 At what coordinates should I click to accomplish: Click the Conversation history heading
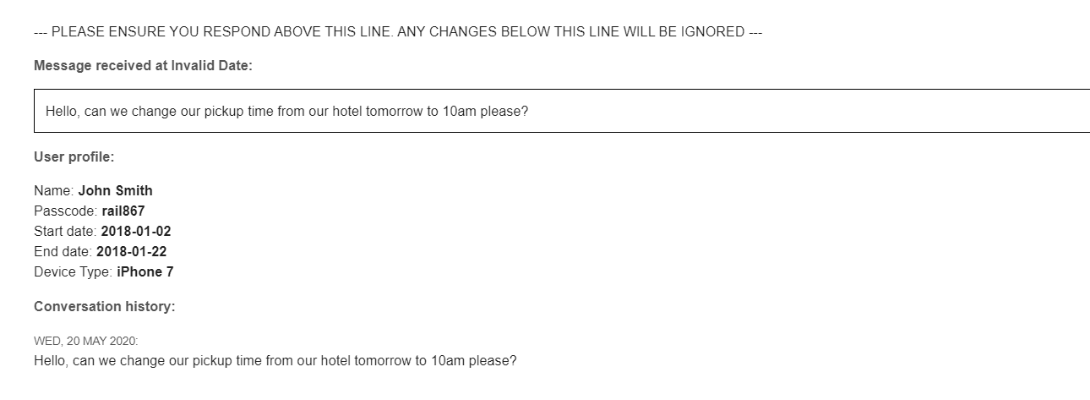[104, 307]
